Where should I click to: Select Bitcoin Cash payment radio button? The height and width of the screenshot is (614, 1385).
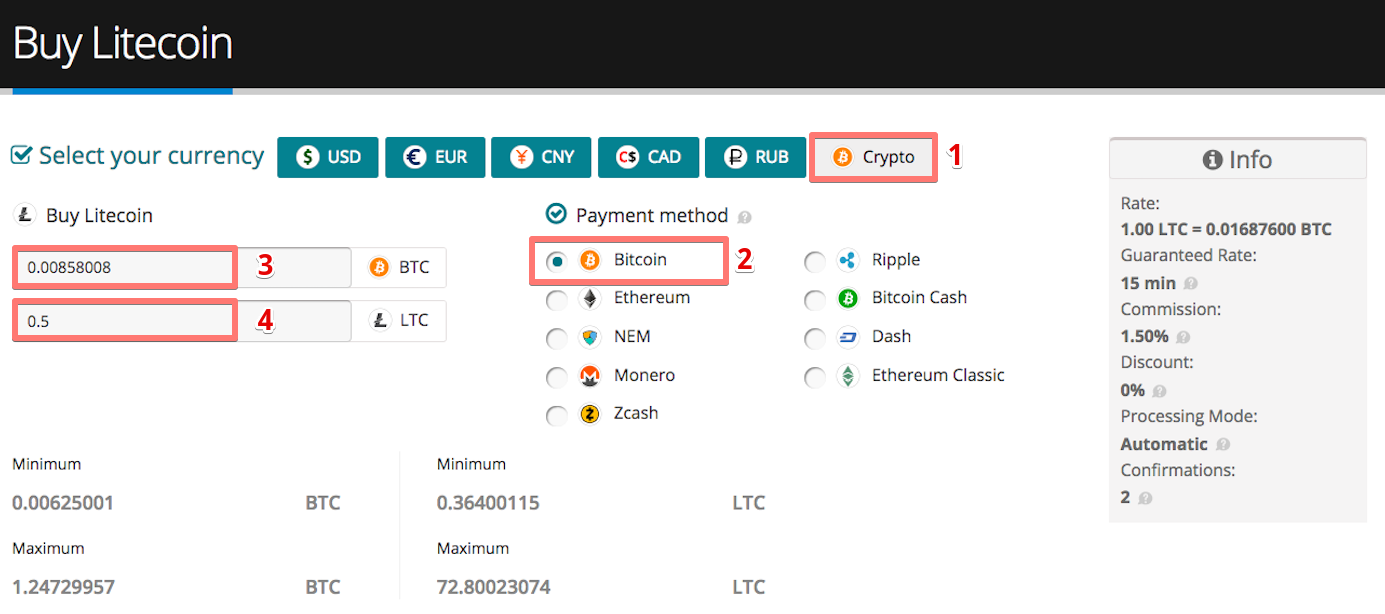[x=815, y=299]
